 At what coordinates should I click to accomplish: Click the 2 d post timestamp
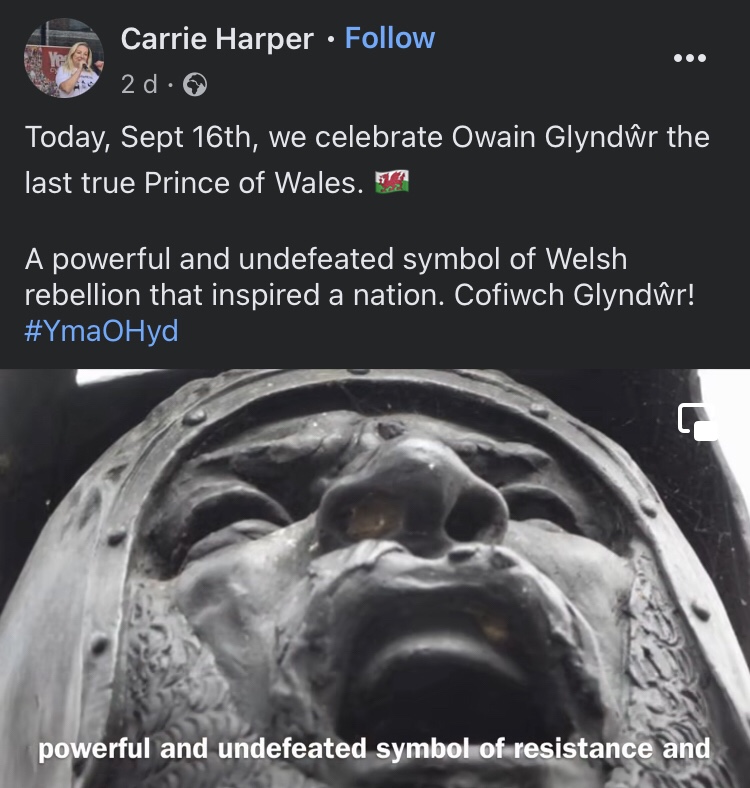tap(139, 84)
